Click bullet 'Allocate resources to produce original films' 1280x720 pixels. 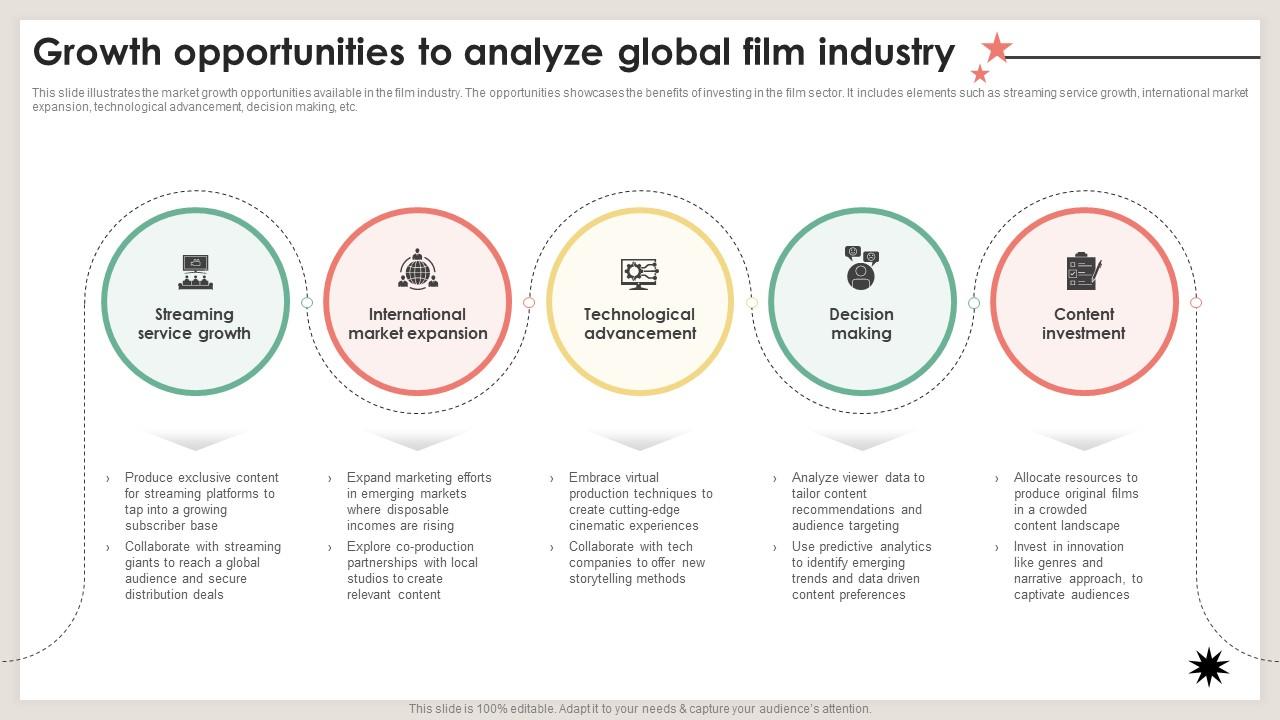click(x=1076, y=502)
